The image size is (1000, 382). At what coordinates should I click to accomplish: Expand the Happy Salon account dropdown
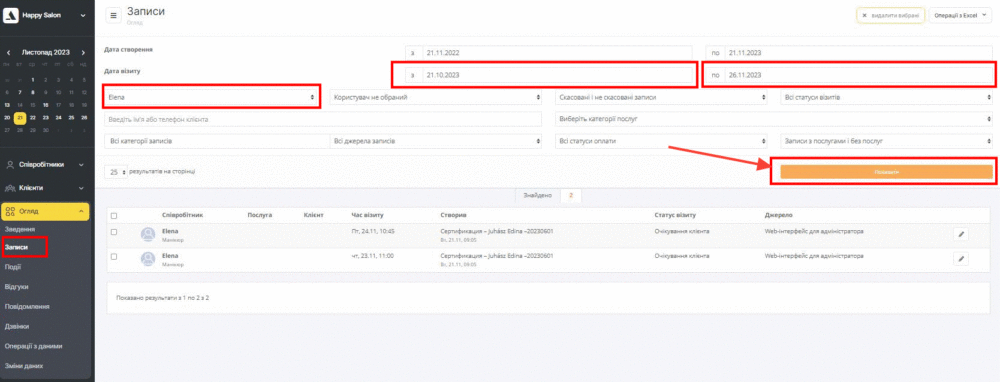[x=83, y=15]
